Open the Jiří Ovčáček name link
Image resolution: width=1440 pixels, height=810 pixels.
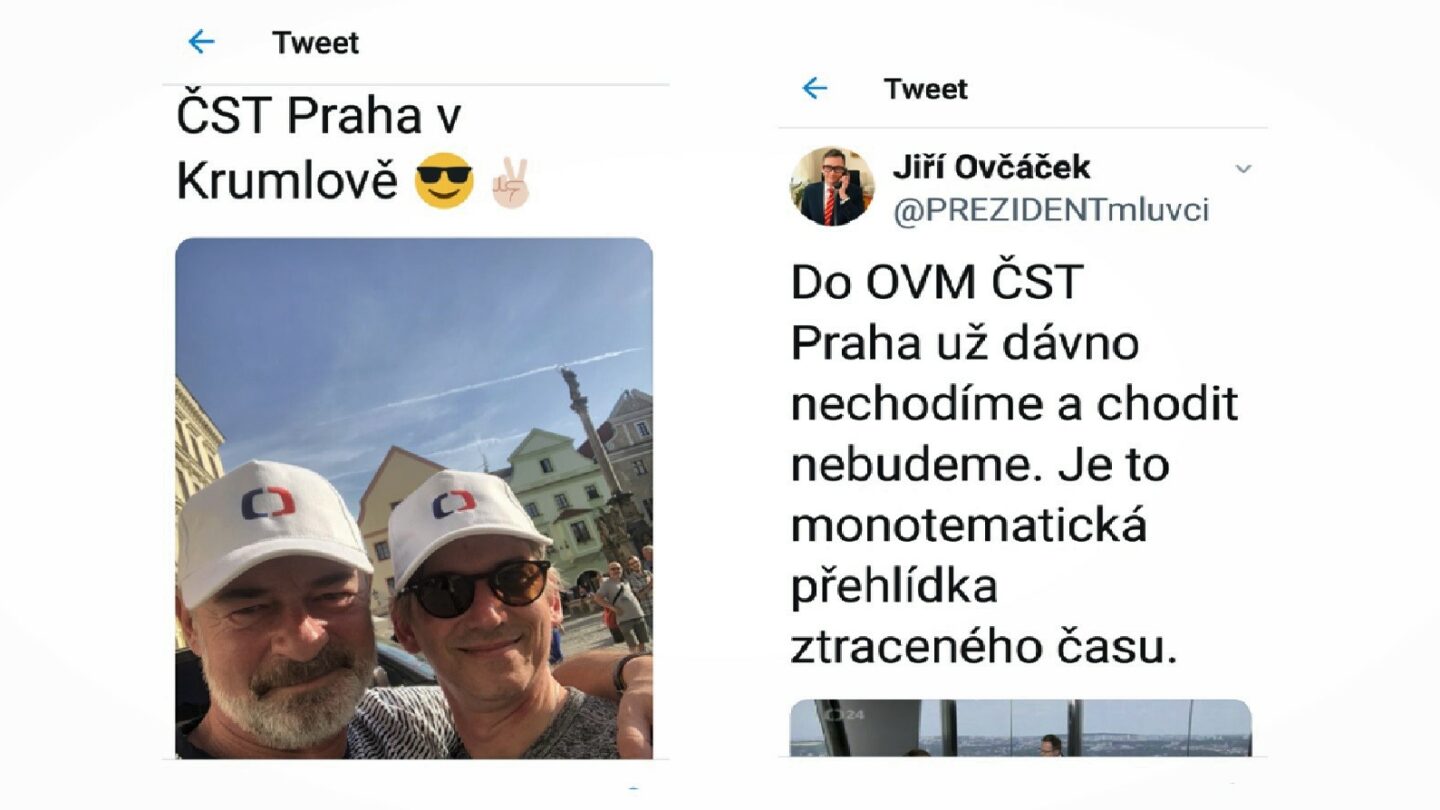[x=991, y=167]
